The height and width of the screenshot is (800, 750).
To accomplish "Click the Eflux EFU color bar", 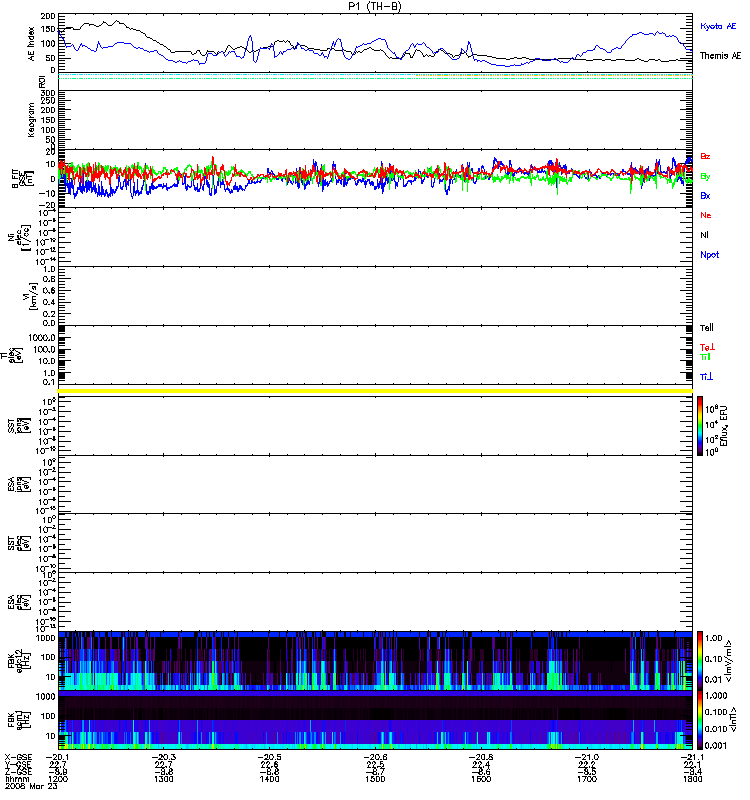I will point(702,425).
